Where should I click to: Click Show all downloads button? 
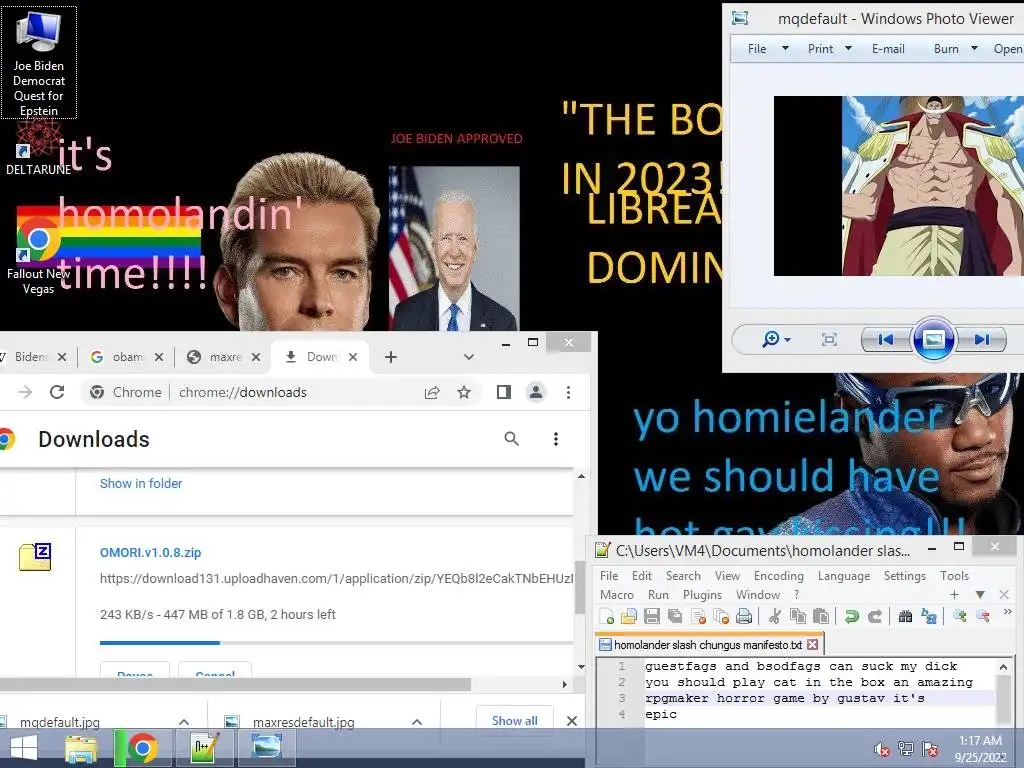click(x=515, y=720)
